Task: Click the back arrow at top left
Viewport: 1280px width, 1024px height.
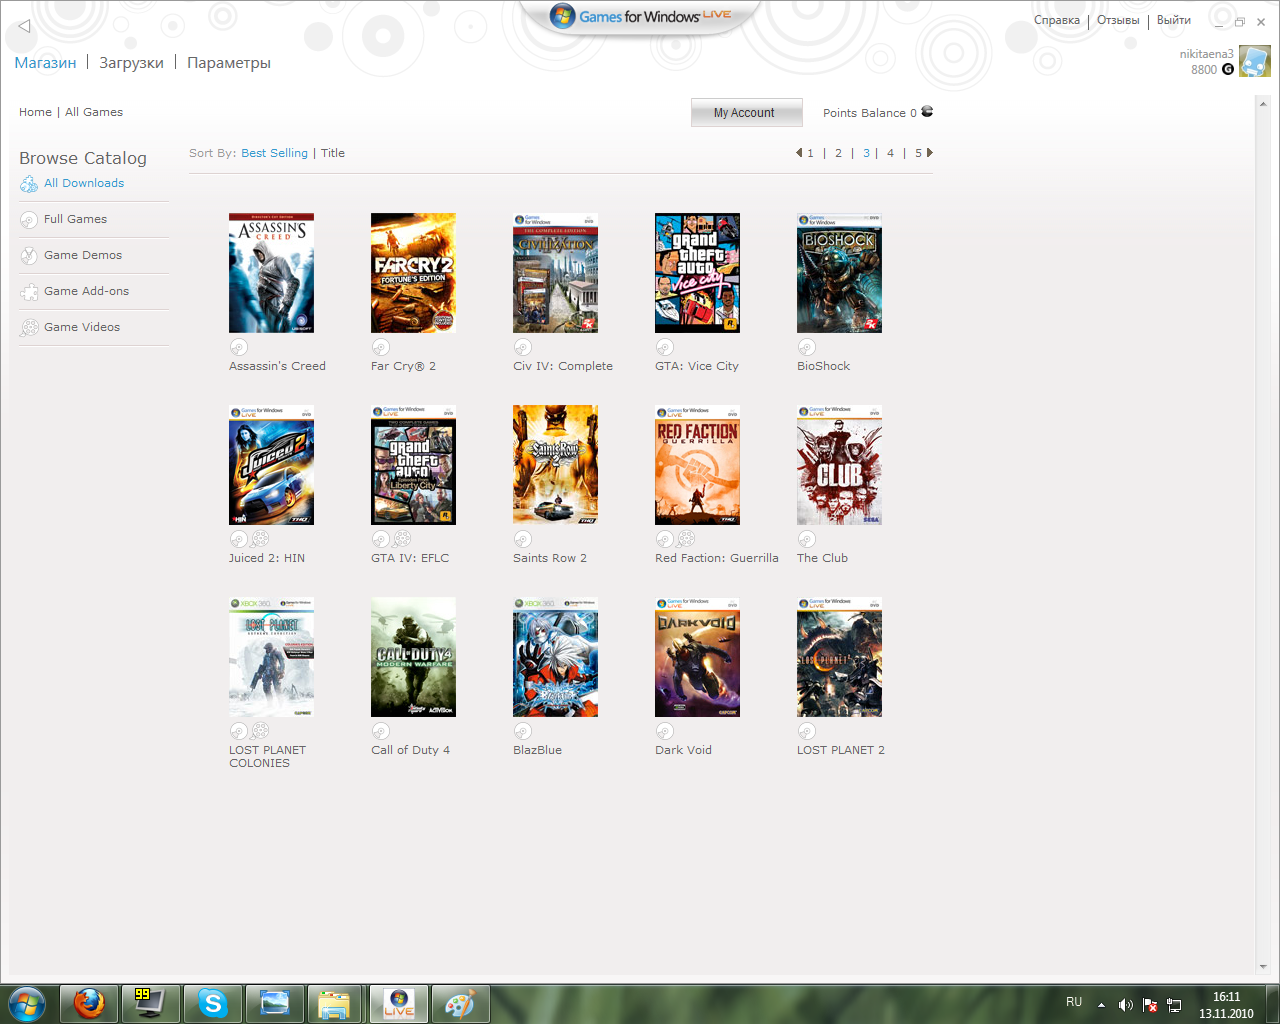Action: click(25, 26)
